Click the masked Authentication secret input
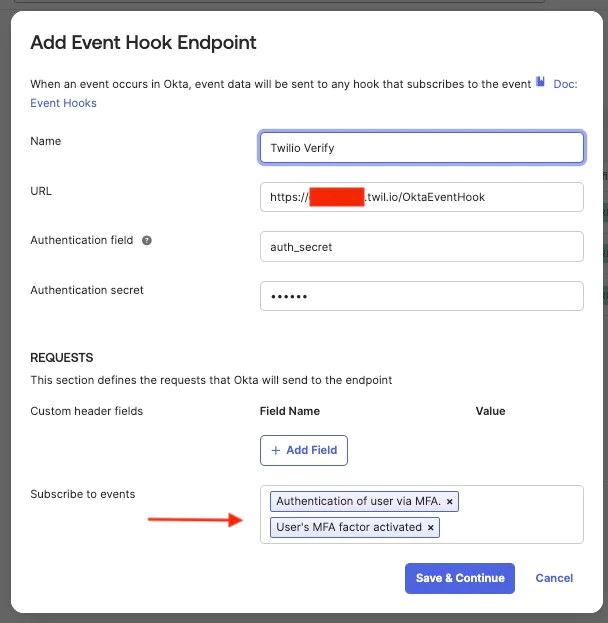Viewport: 608px width, 623px height. pos(421,296)
